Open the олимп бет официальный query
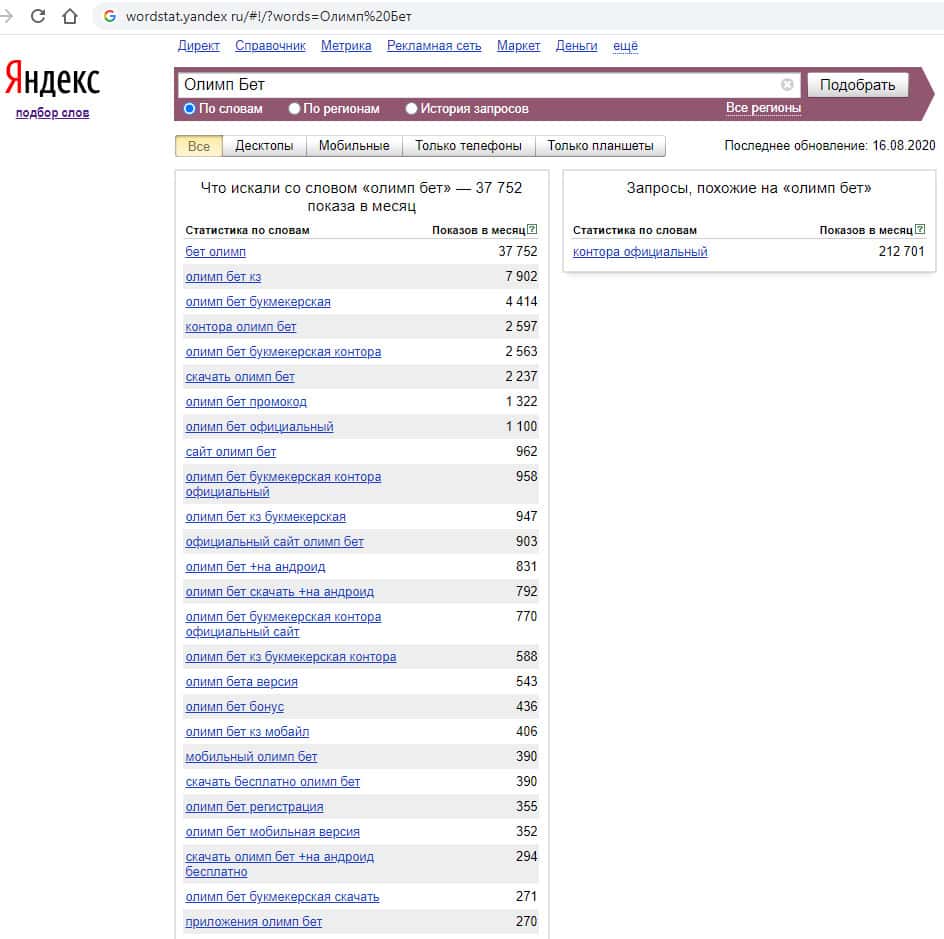 tap(259, 427)
